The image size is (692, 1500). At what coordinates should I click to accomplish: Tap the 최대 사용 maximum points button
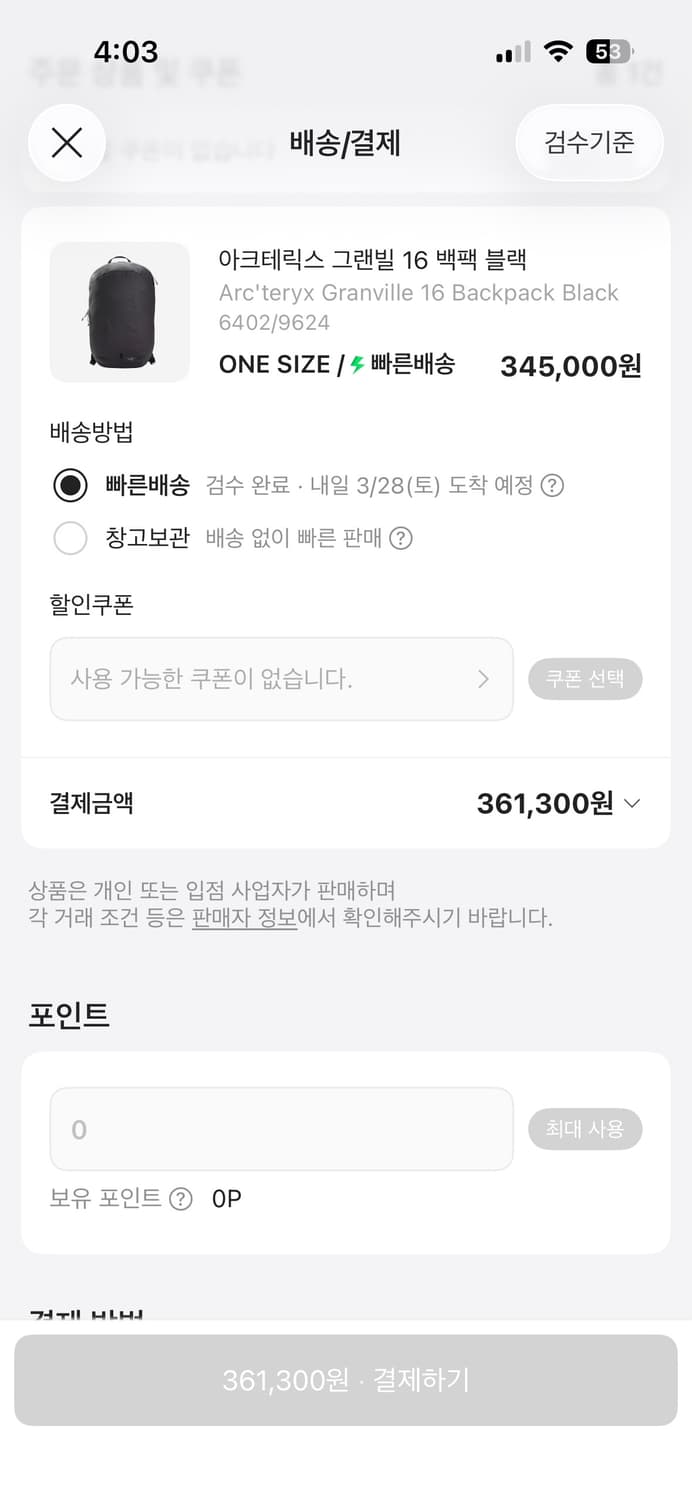pos(586,1128)
